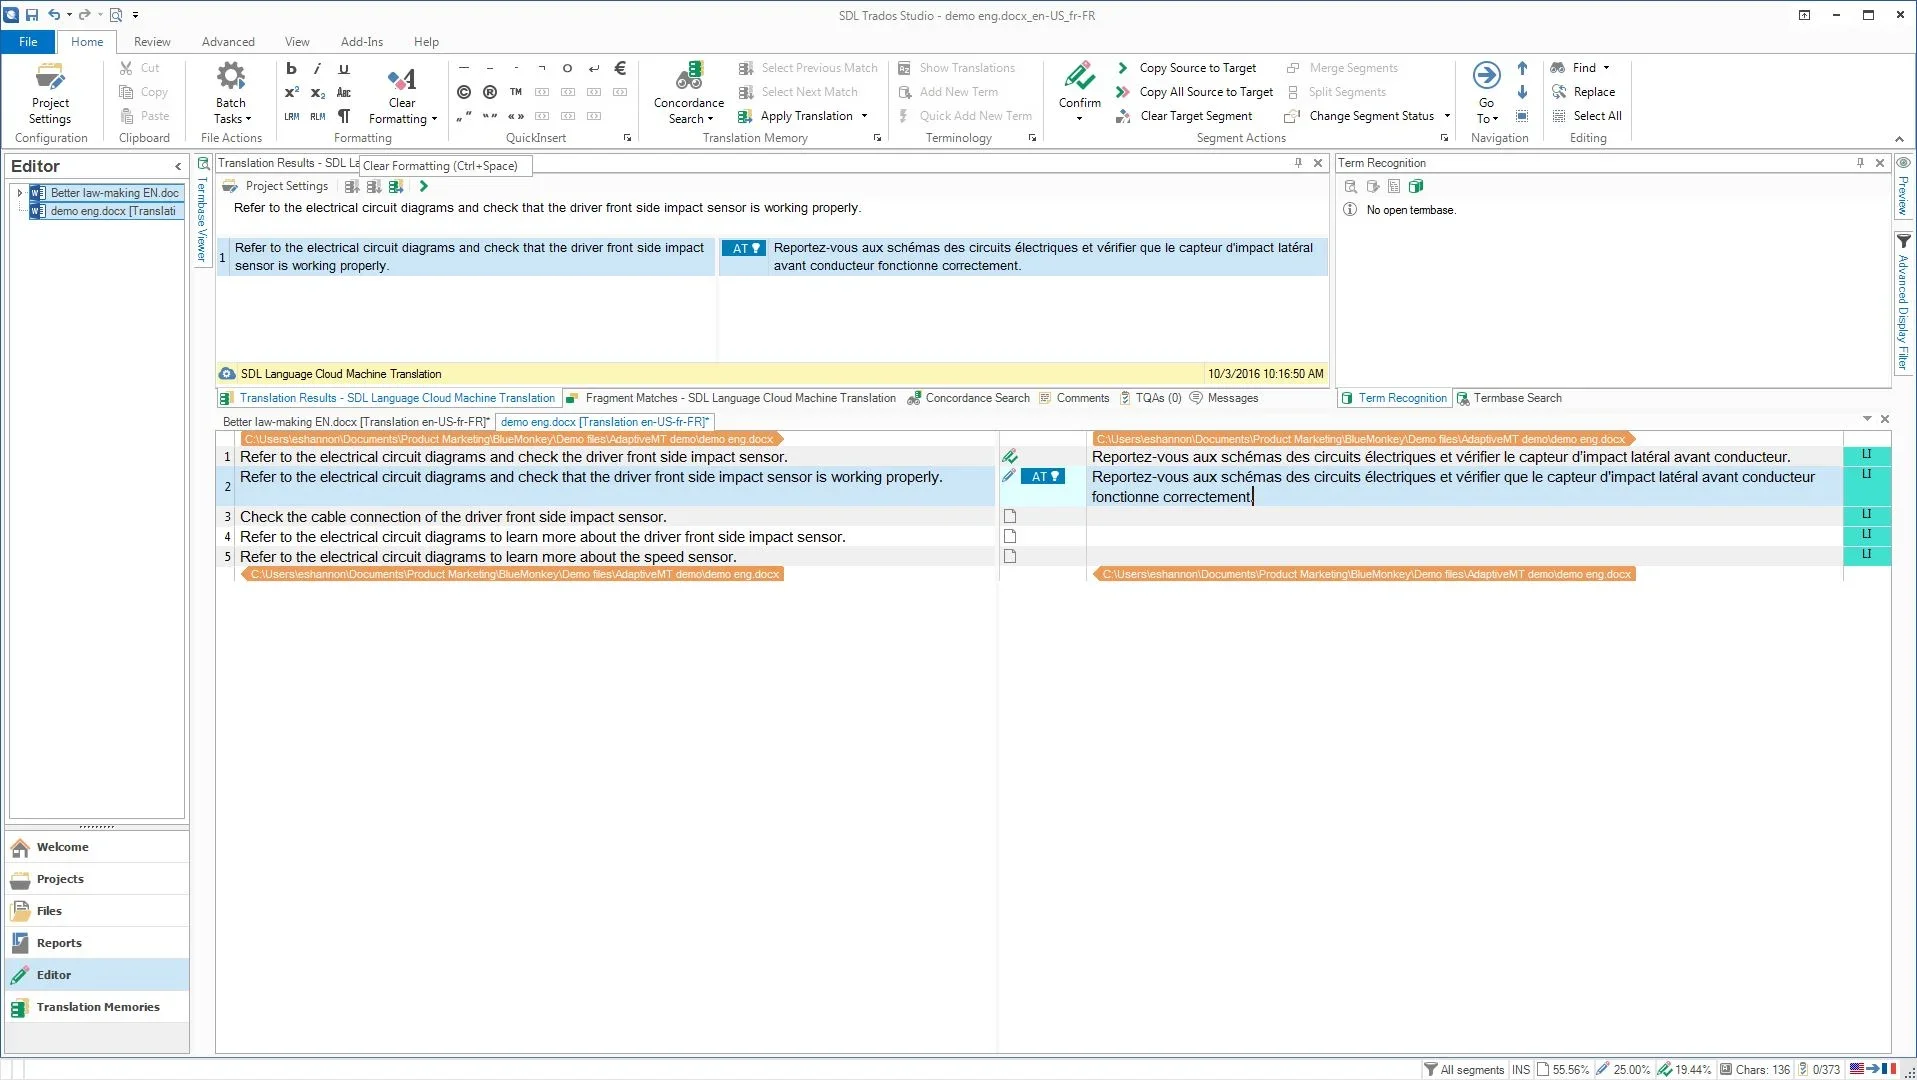Click Copy Source to Target

(x=1197, y=68)
